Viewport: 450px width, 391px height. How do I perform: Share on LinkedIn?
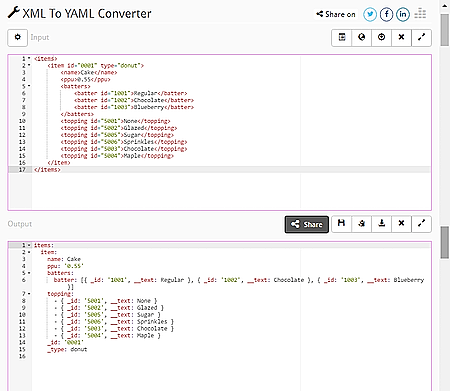click(x=403, y=14)
